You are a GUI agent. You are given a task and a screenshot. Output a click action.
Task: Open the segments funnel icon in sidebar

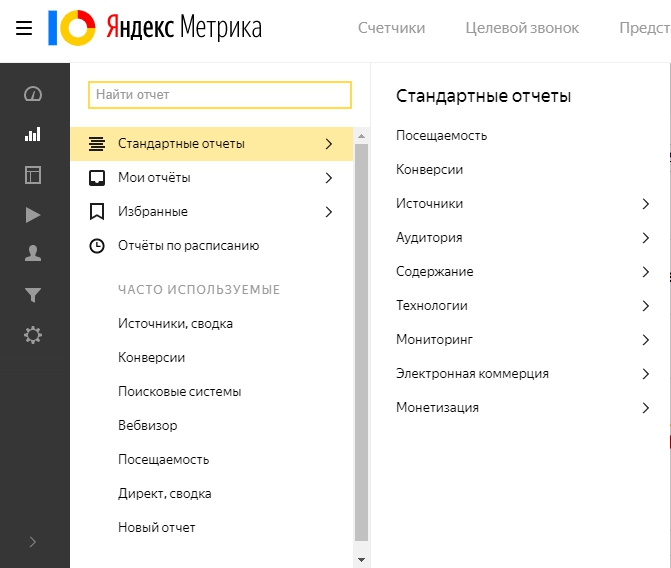click(33, 295)
